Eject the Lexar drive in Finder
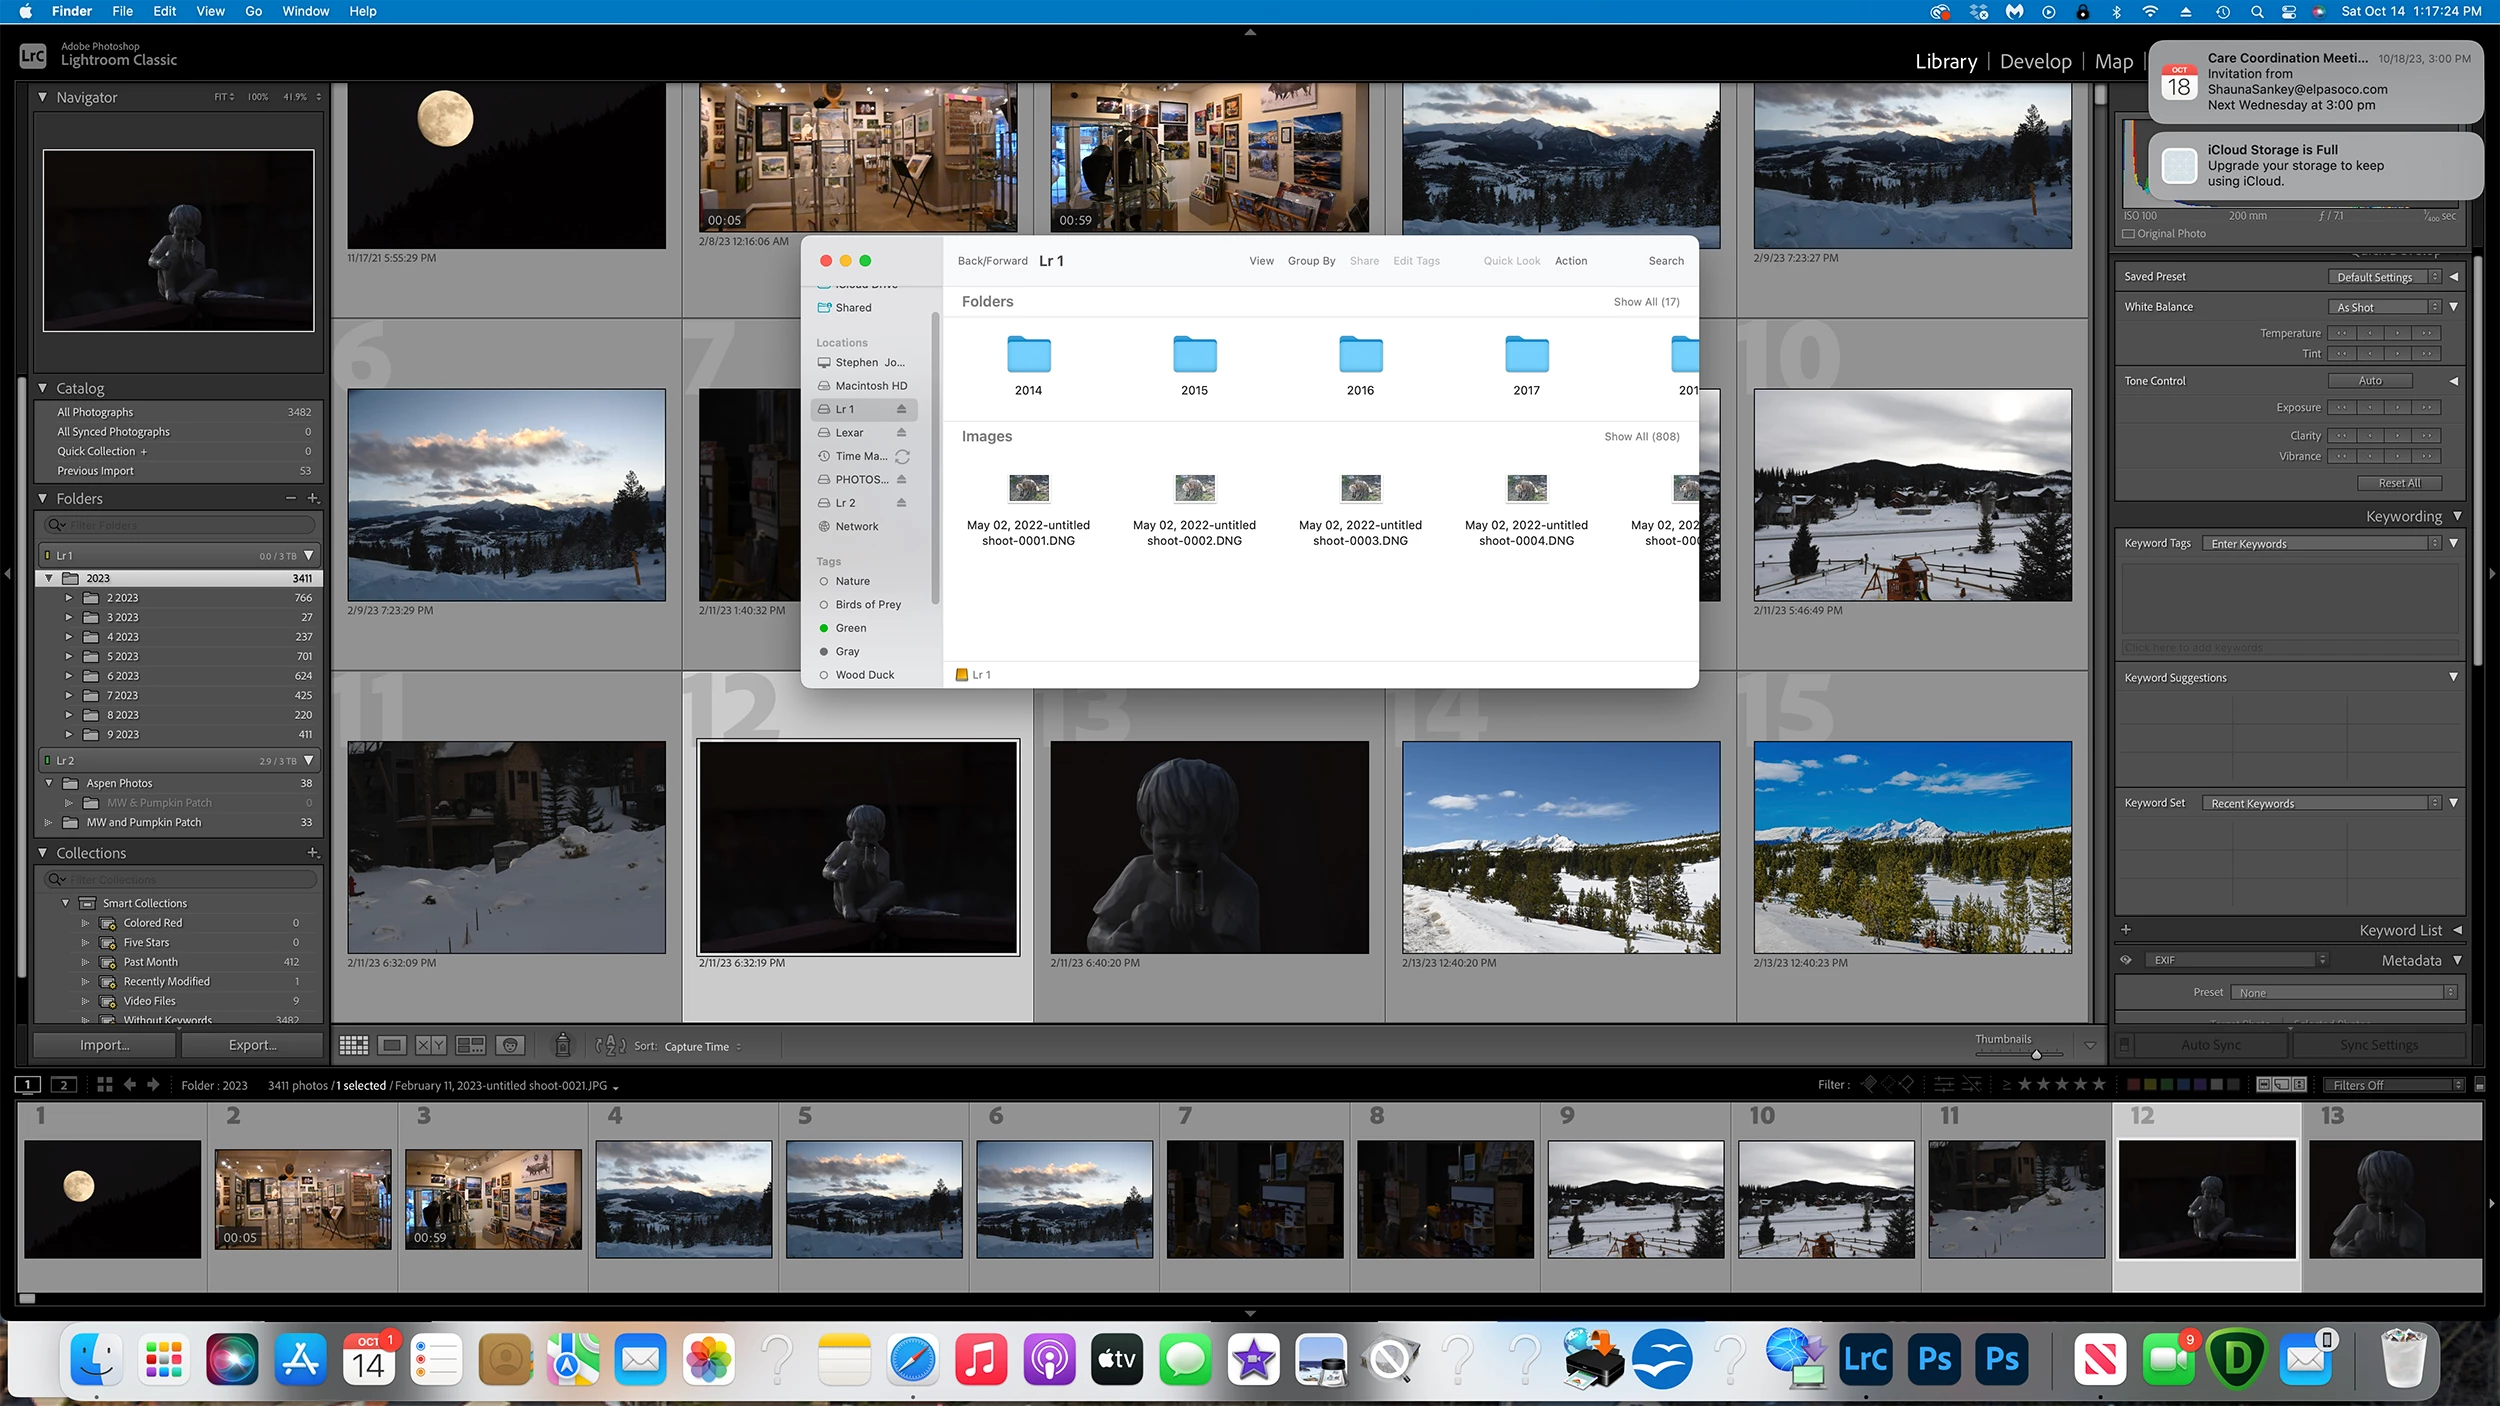The width and height of the screenshot is (2500, 1406). pos(901,433)
